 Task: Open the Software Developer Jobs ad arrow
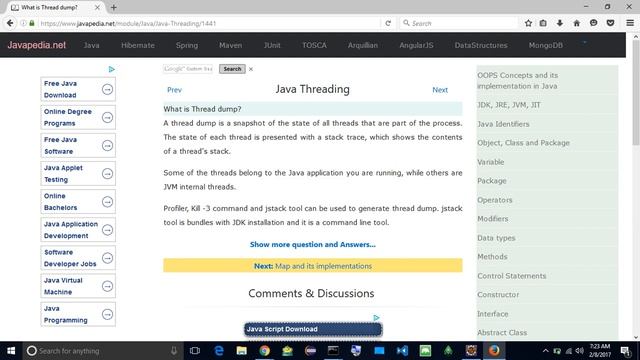pos(107,258)
